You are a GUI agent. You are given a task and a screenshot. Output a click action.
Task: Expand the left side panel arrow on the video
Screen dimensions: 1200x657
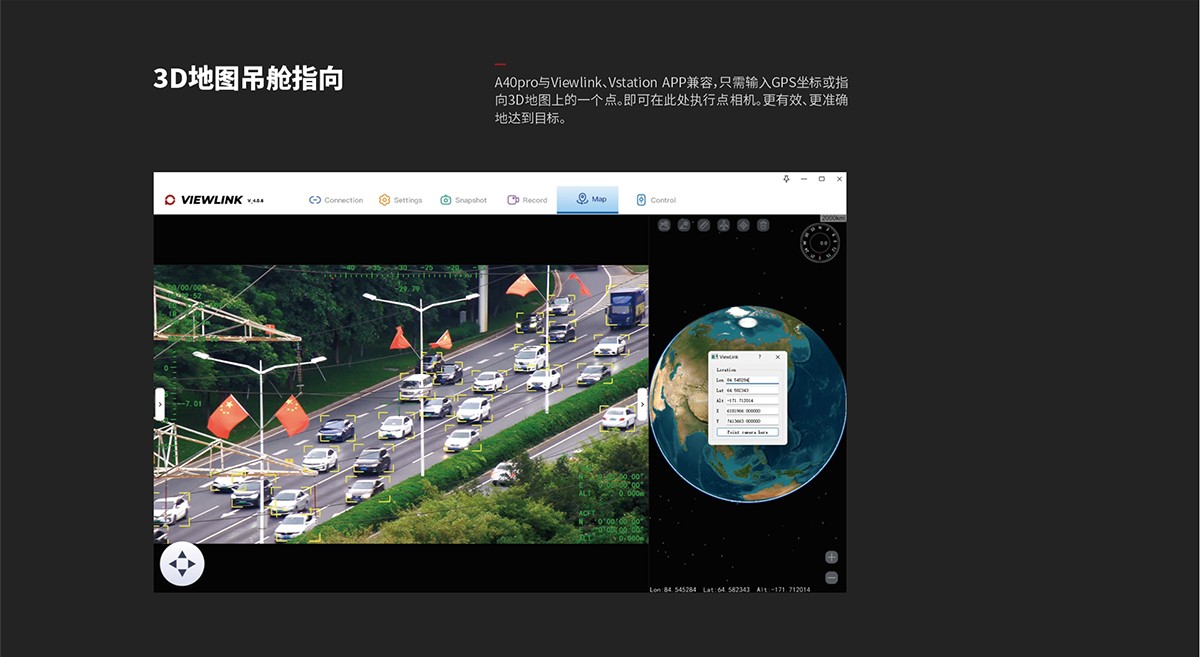tap(159, 404)
